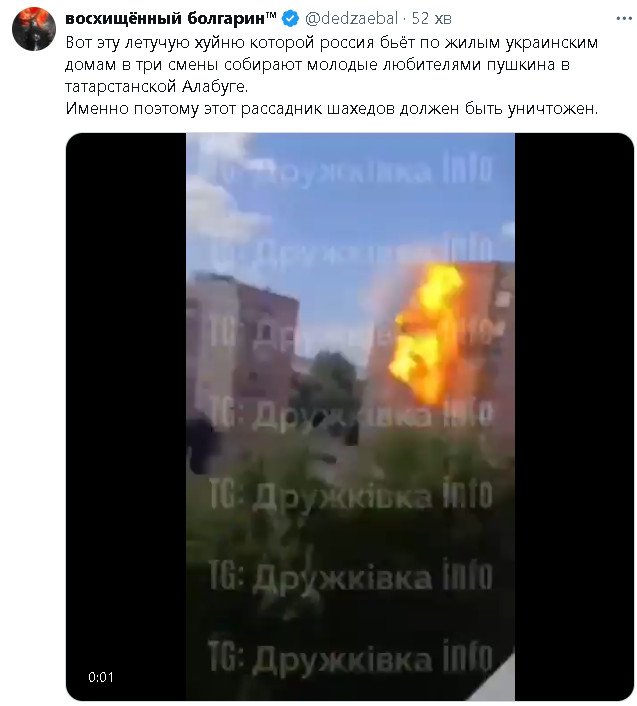Viewport: 637px width, 706px height.
Task: Click the bottom TG: Дружківка info watermark
Action: [351, 657]
